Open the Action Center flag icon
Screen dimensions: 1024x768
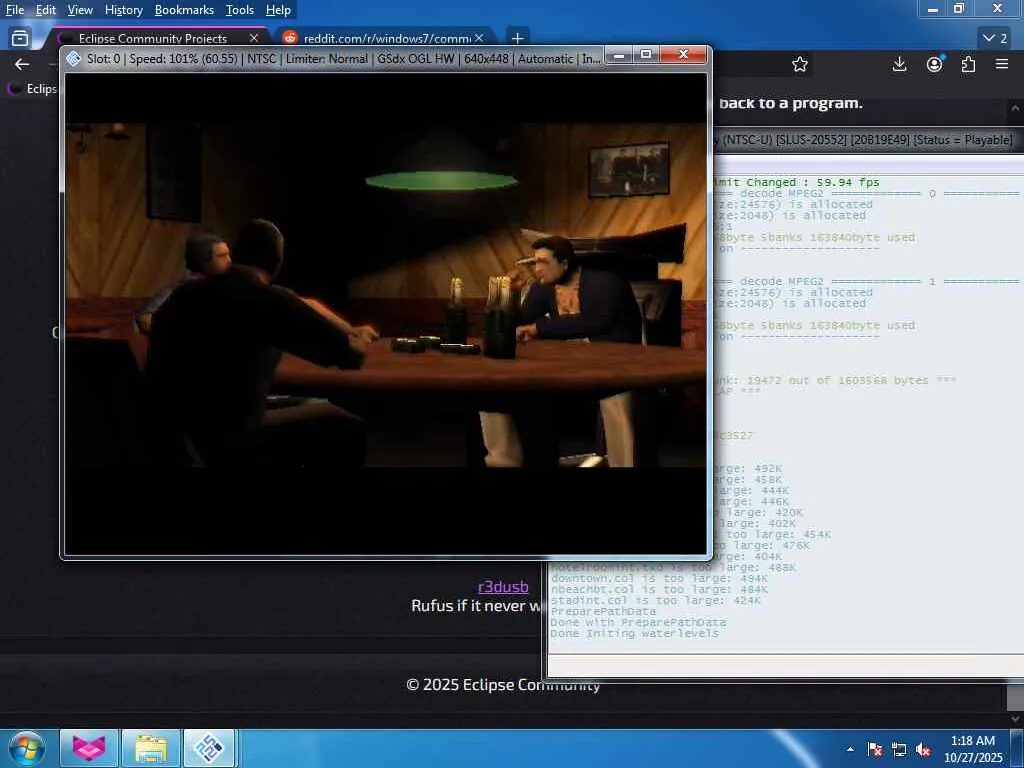(x=874, y=749)
